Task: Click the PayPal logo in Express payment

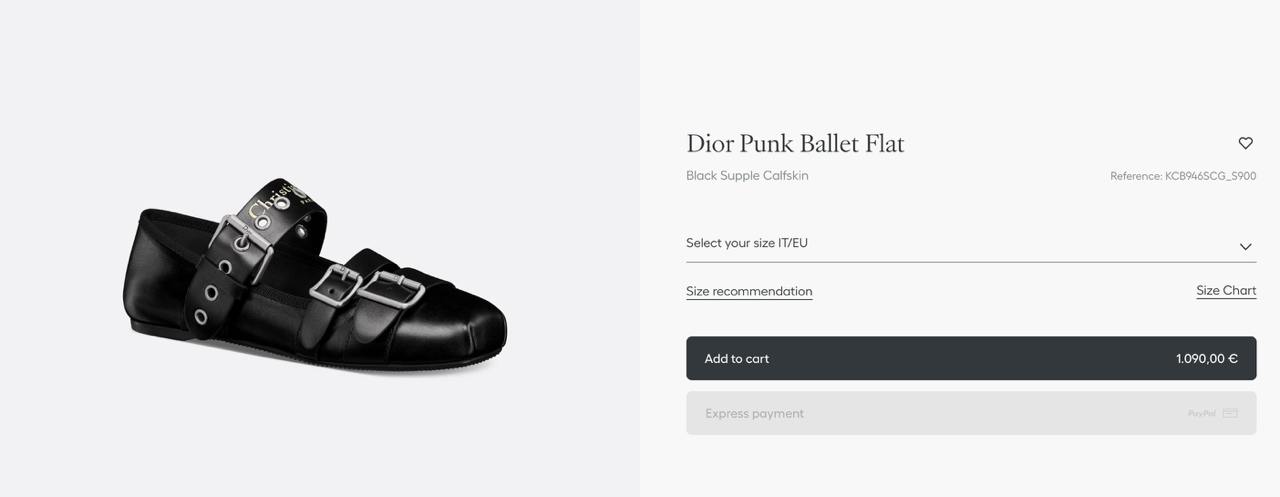Action: click(x=1201, y=413)
